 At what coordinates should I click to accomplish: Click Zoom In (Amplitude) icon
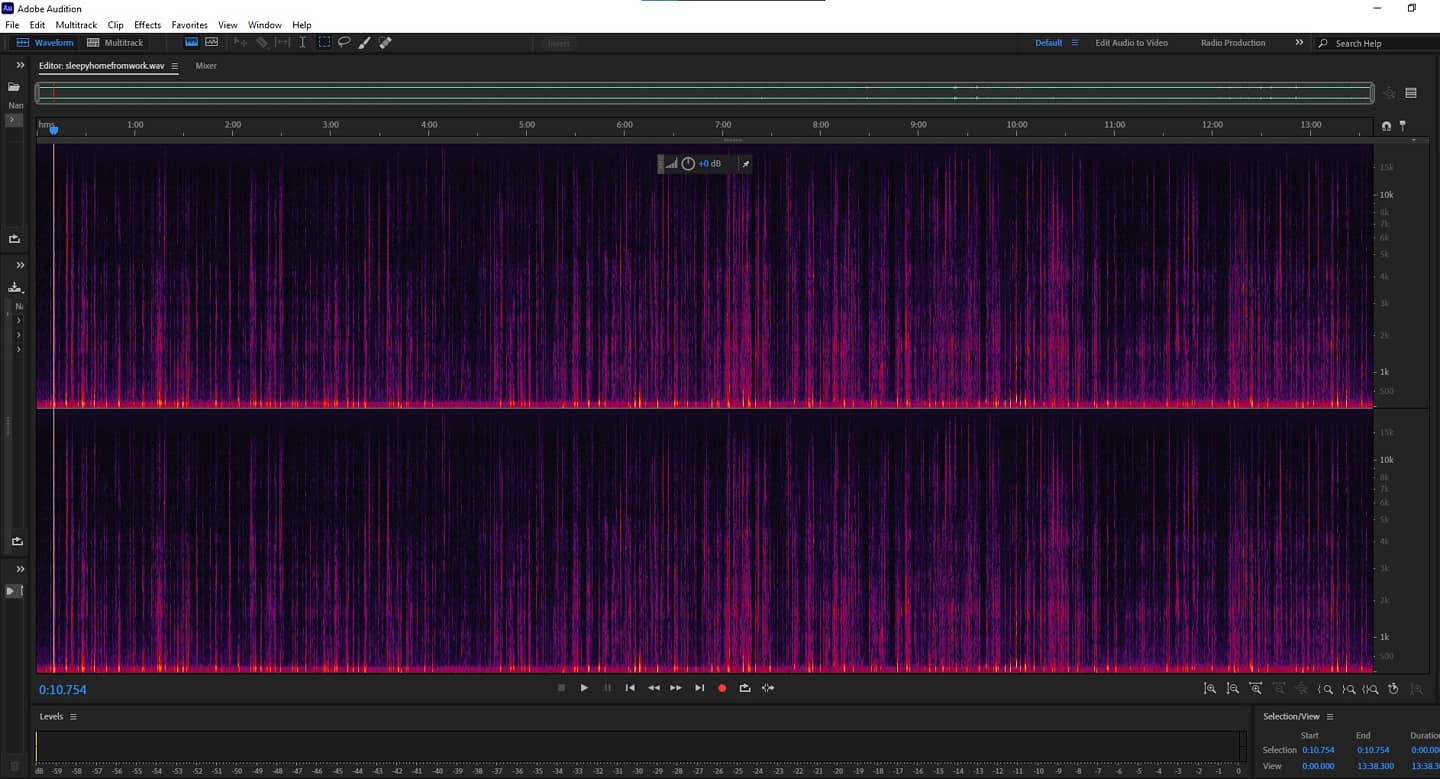click(x=1210, y=689)
